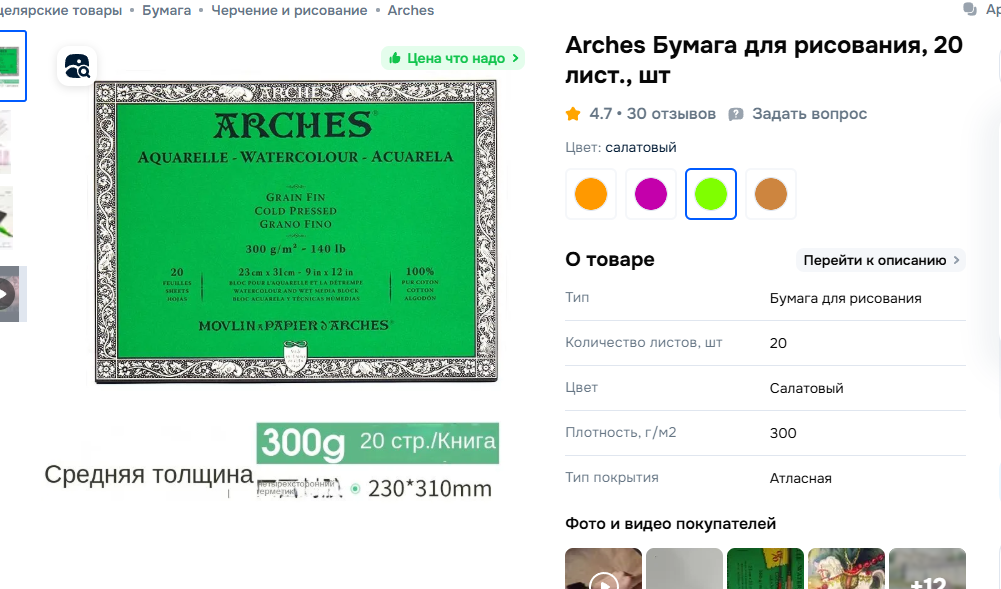Click the question bubble icon near Задать вопрос
The width and height of the screenshot is (1001, 589).
(x=736, y=114)
